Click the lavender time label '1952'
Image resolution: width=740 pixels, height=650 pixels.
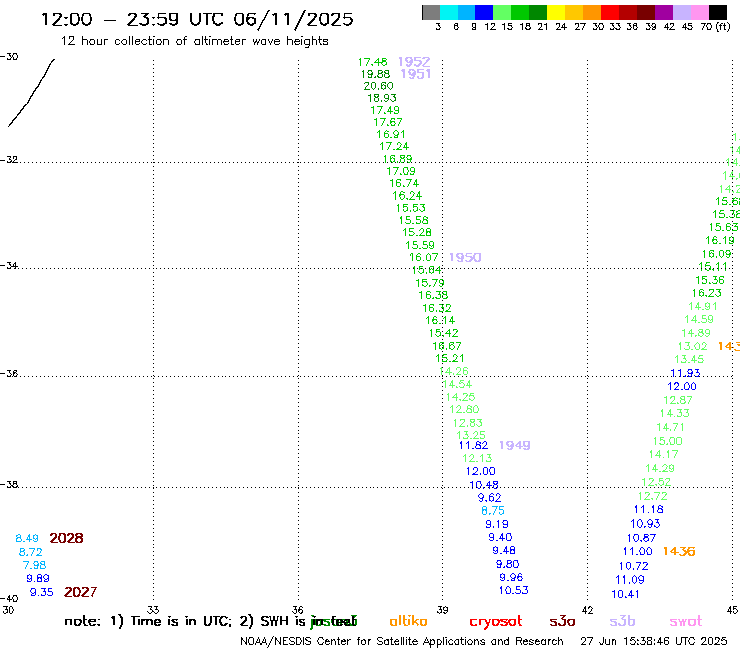(414, 62)
